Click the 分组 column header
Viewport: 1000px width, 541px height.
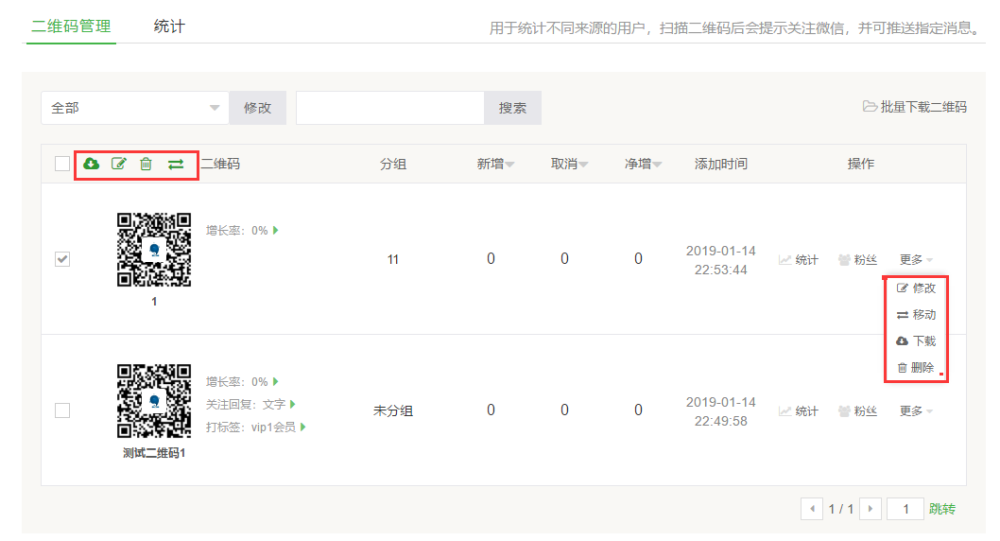tap(393, 164)
